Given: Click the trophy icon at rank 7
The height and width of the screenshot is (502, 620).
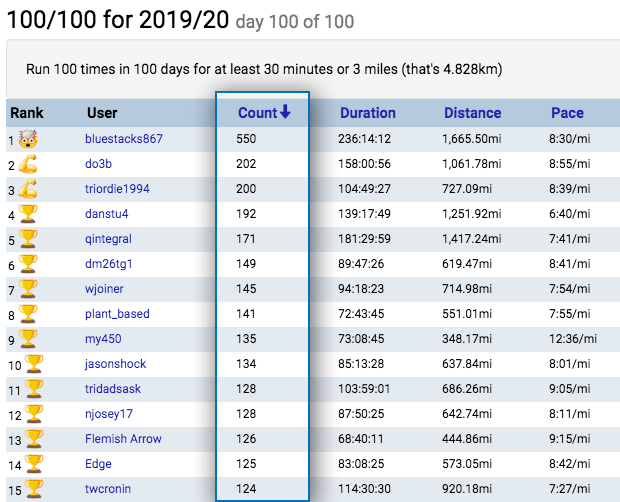Looking at the screenshot, I should (30, 289).
